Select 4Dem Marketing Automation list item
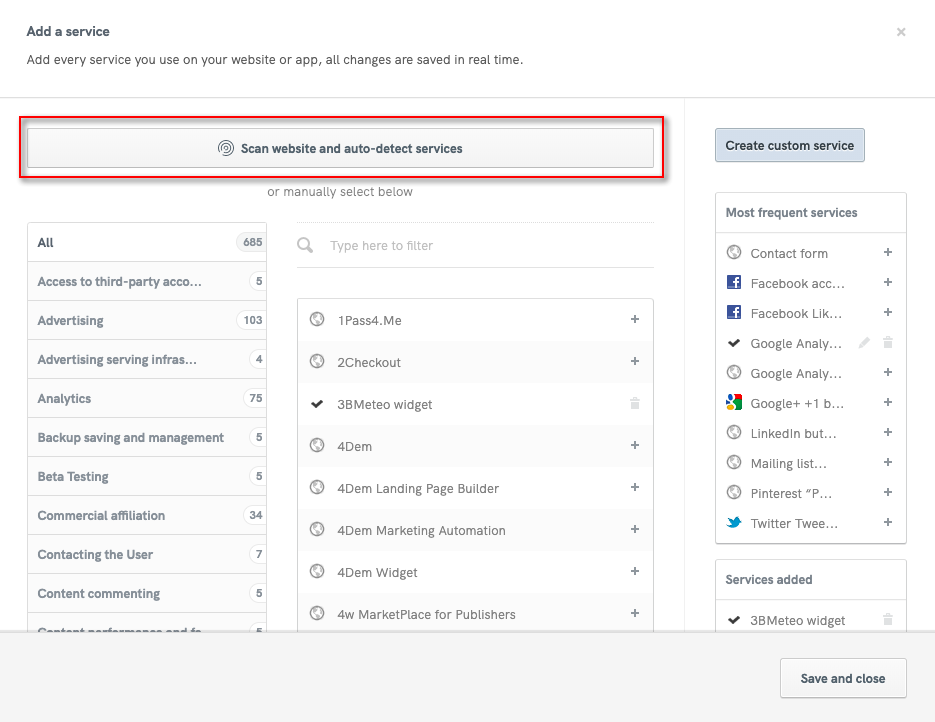This screenshot has height=722, width=935. pyautogui.click(x=421, y=531)
